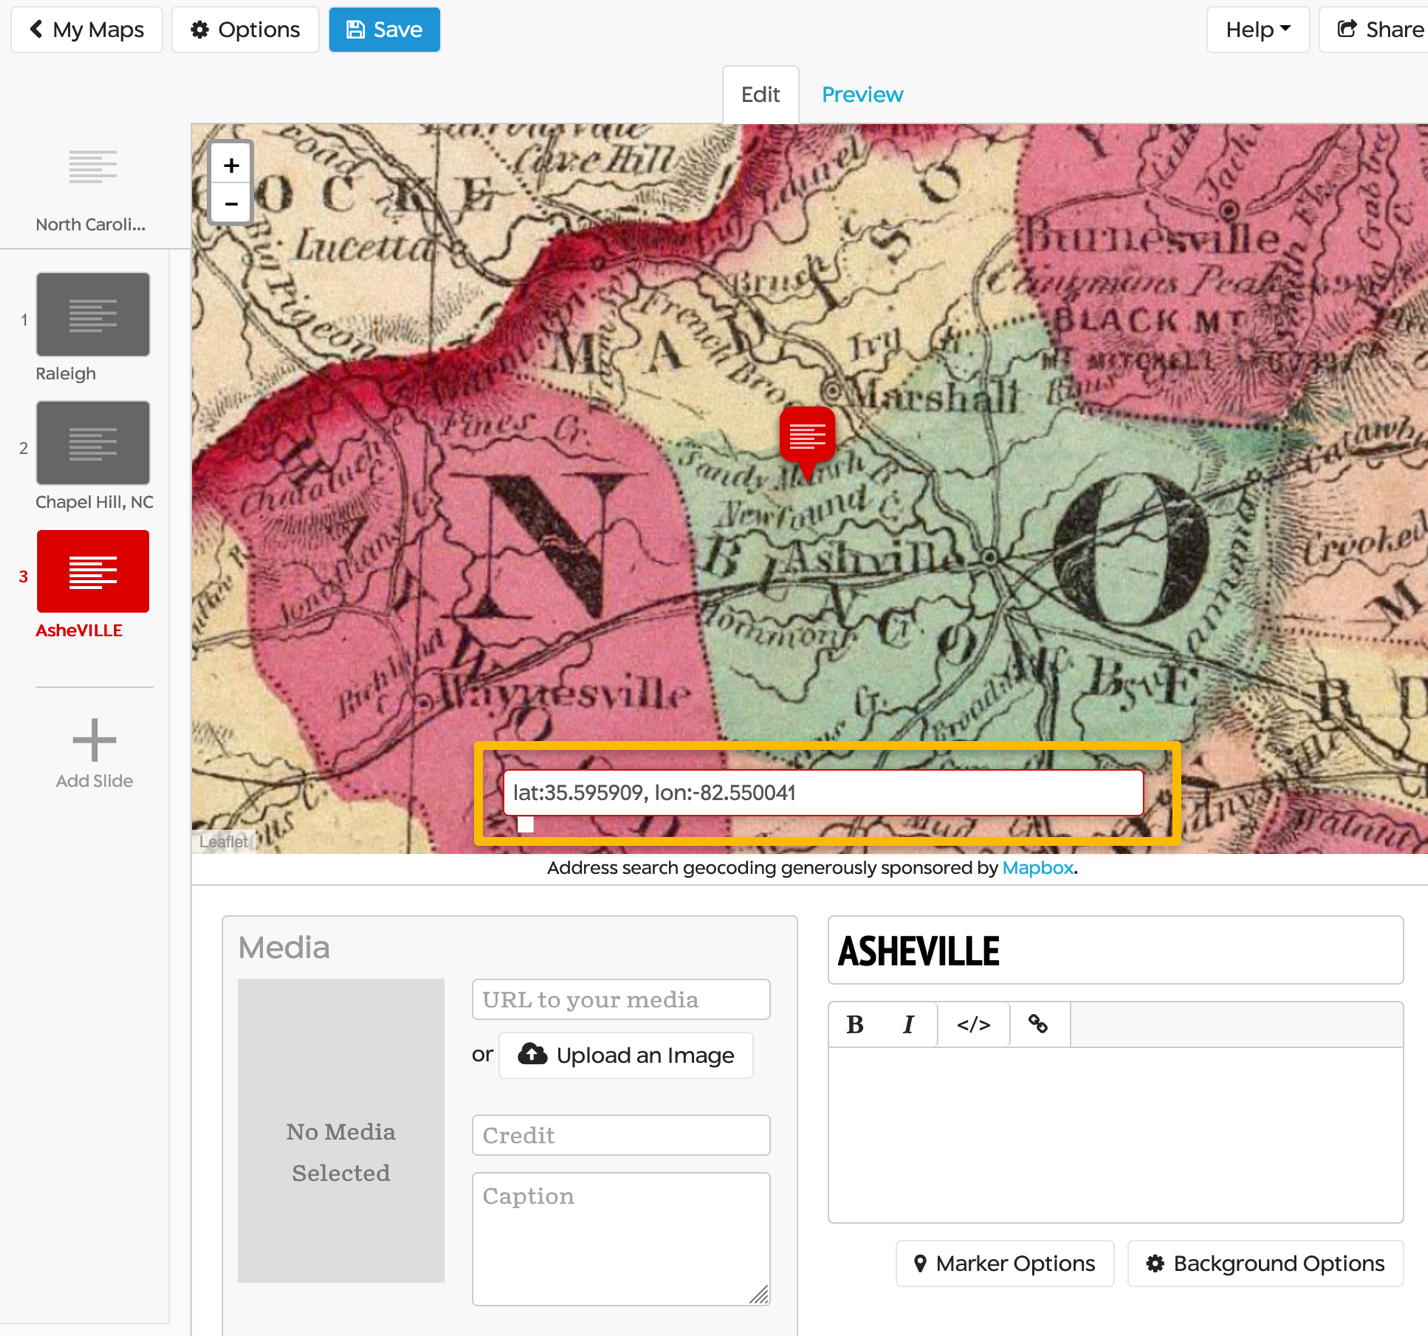Click the Share icon at top right

(x=1346, y=29)
